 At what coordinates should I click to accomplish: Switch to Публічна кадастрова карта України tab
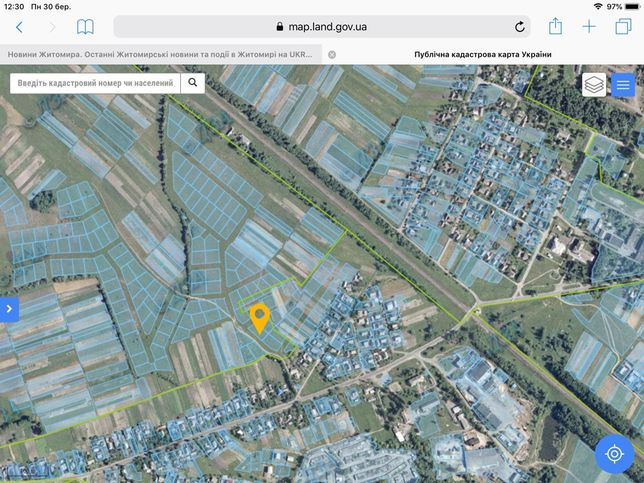coord(483,54)
